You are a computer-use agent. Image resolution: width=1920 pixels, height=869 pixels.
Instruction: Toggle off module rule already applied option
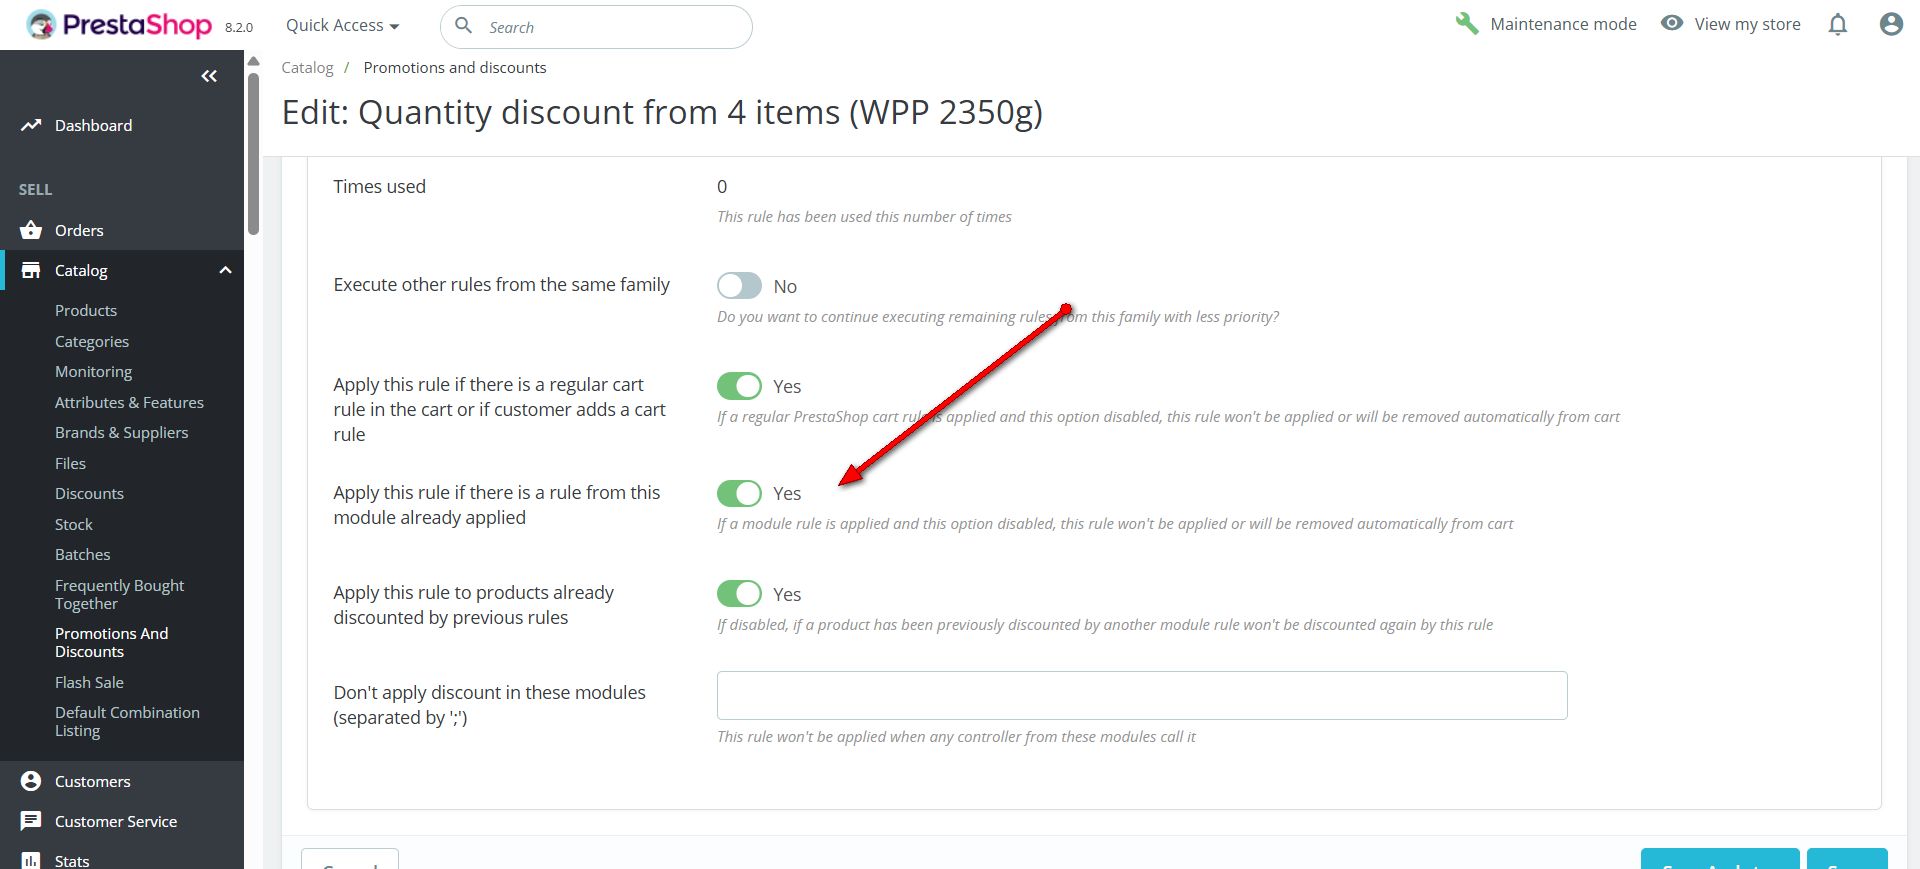click(x=739, y=493)
